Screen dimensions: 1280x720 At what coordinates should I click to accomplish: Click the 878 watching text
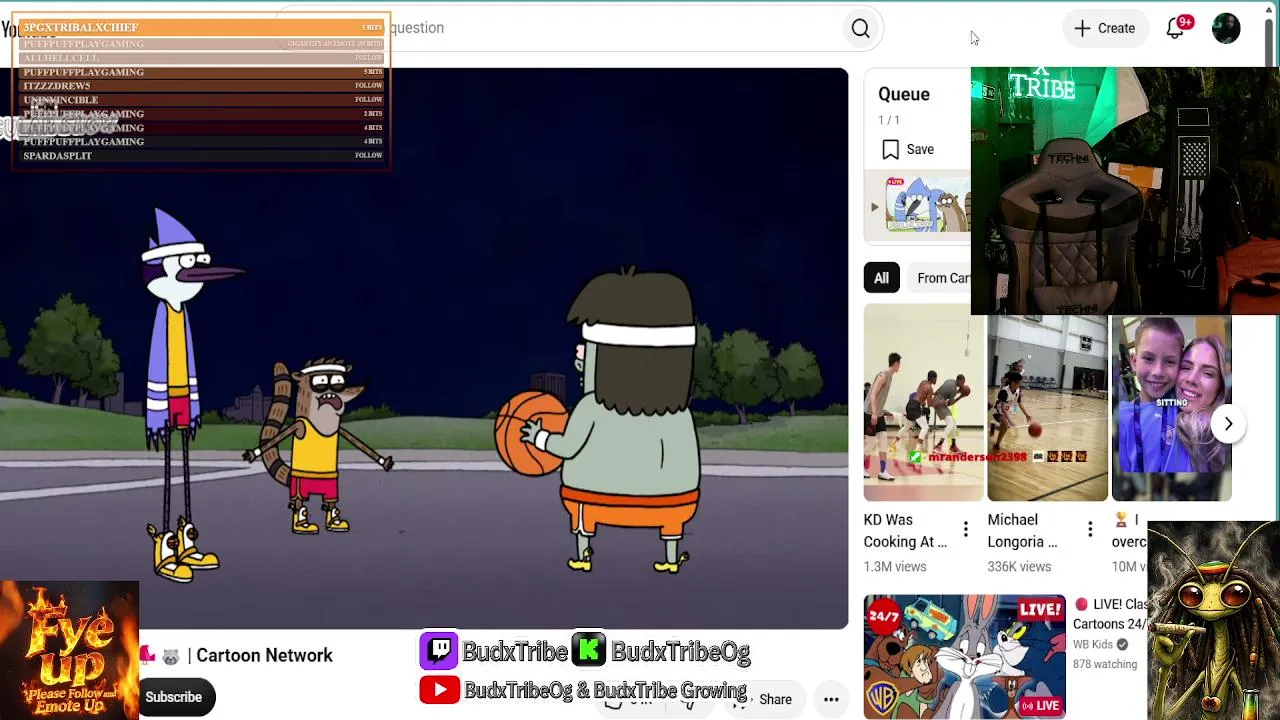click(1105, 664)
